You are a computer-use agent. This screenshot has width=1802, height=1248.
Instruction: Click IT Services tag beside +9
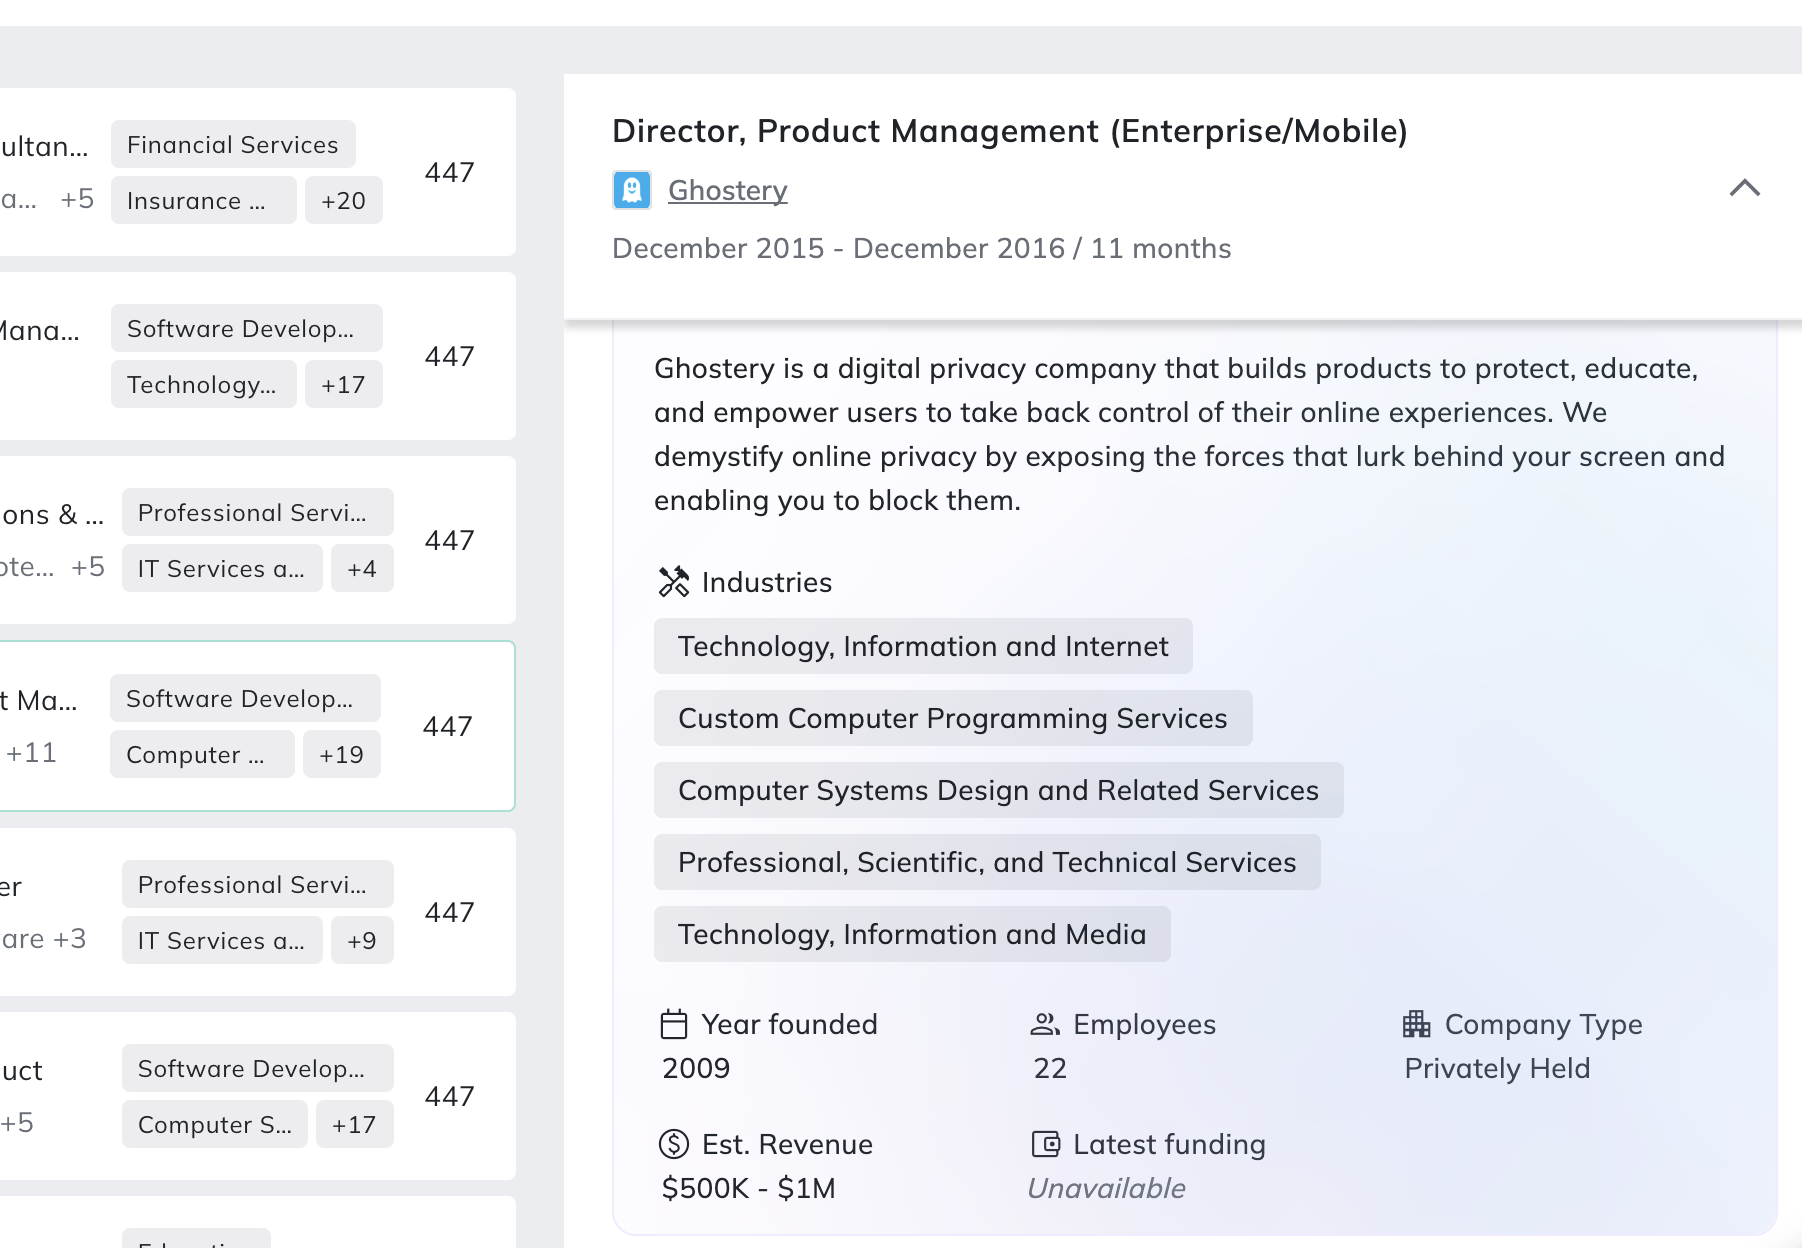click(222, 940)
